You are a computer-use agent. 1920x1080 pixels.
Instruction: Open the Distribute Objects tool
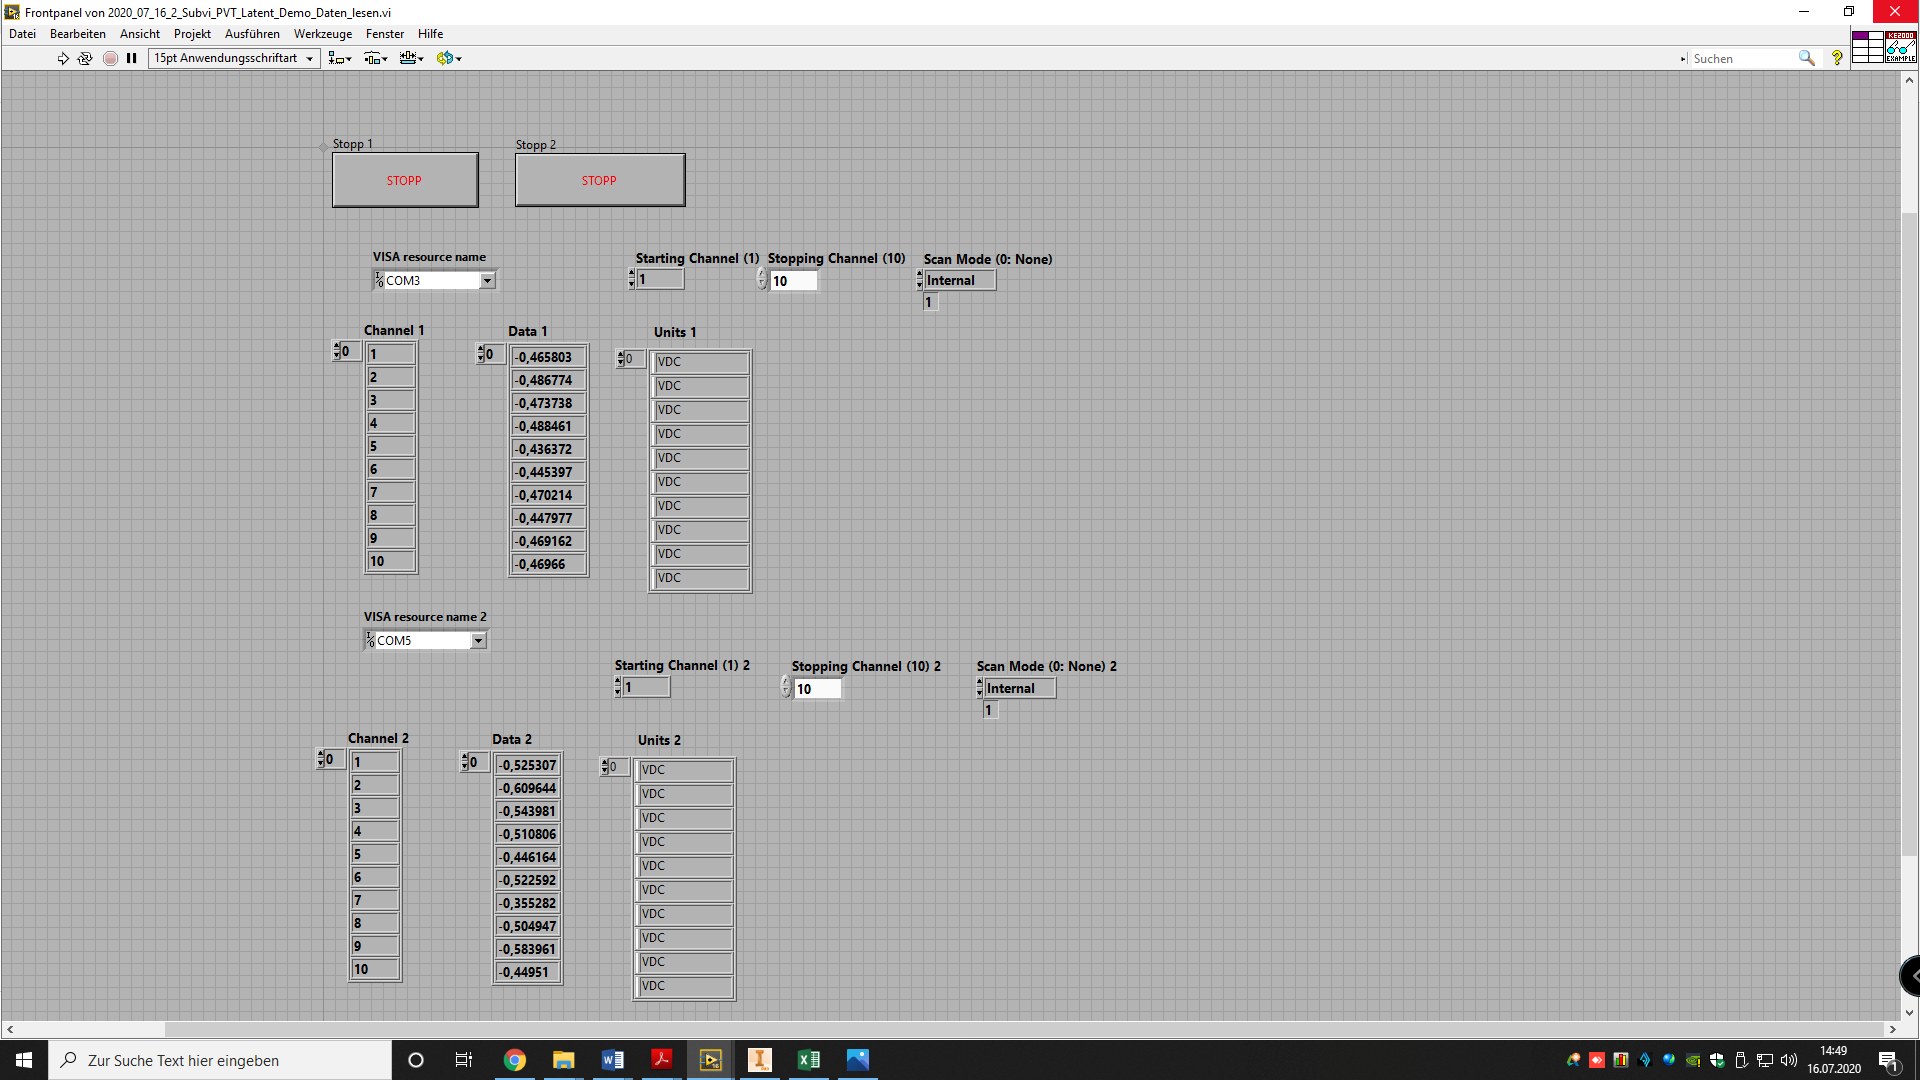click(376, 59)
